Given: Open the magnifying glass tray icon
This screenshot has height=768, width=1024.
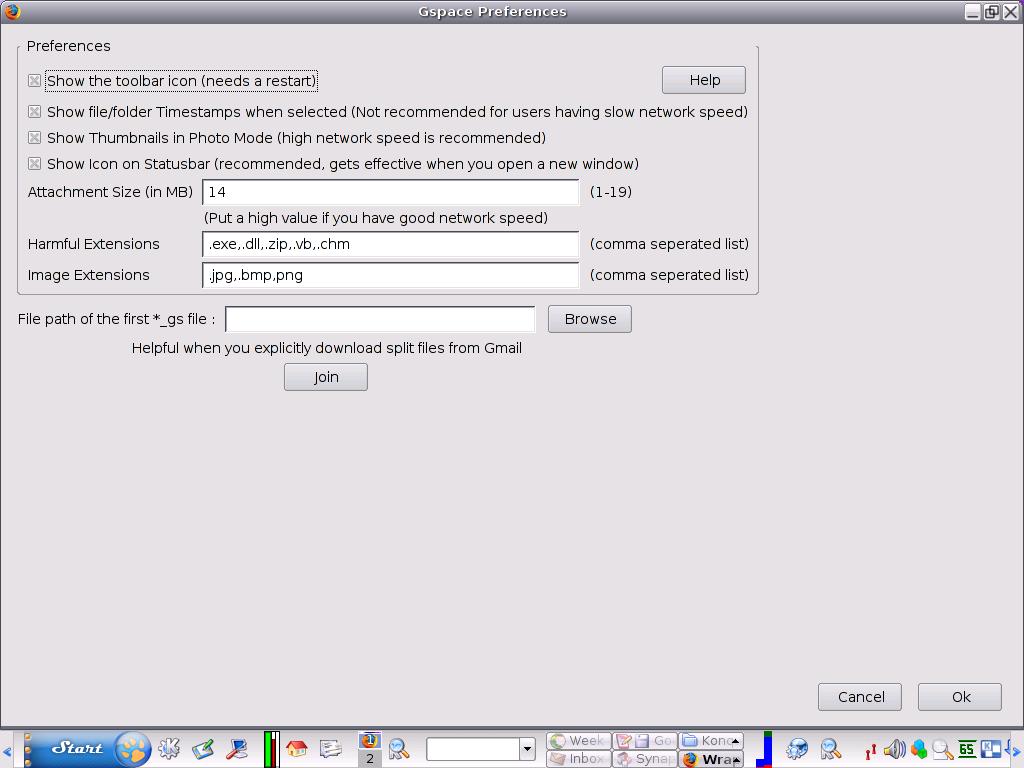Looking at the screenshot, I should (x=942, y=750).
